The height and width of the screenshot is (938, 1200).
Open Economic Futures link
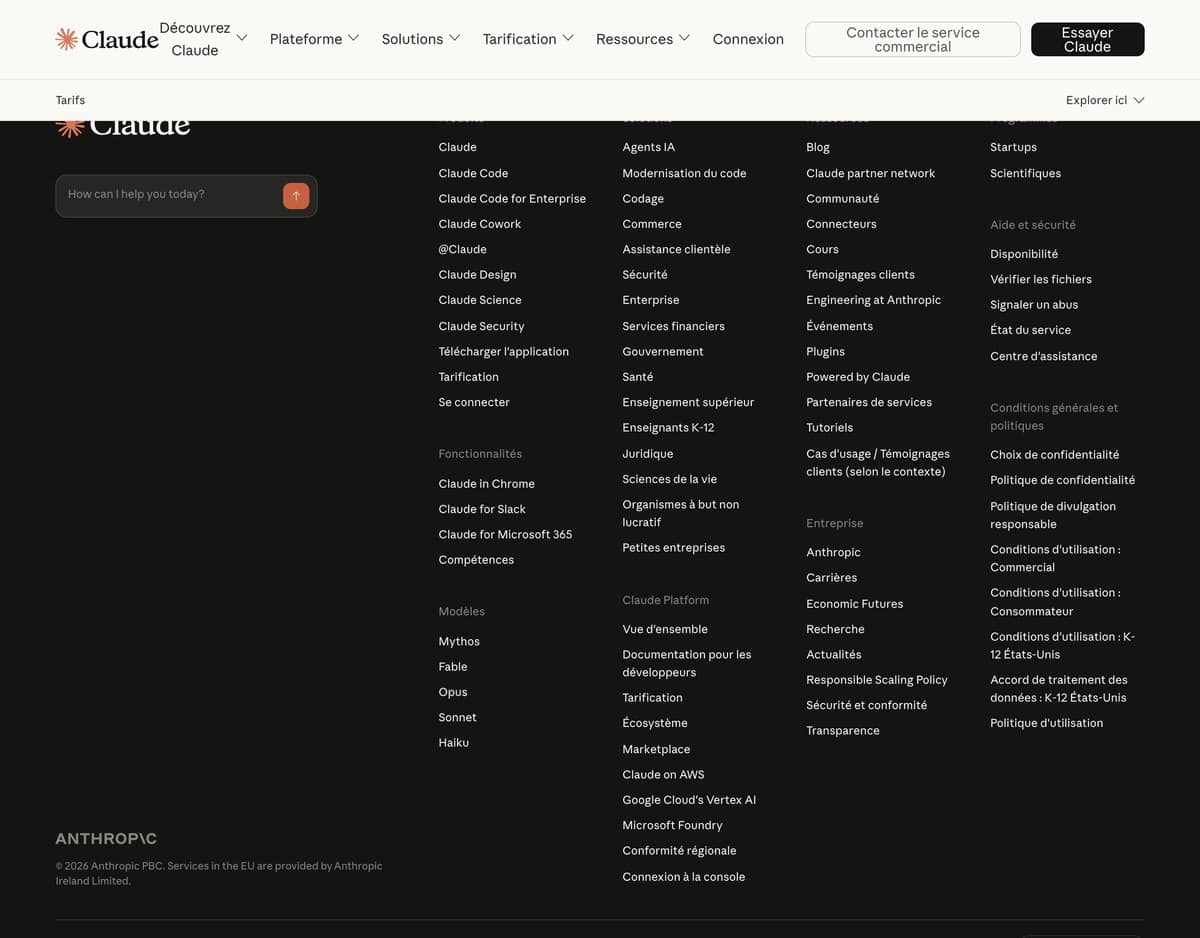coord(854,604)
